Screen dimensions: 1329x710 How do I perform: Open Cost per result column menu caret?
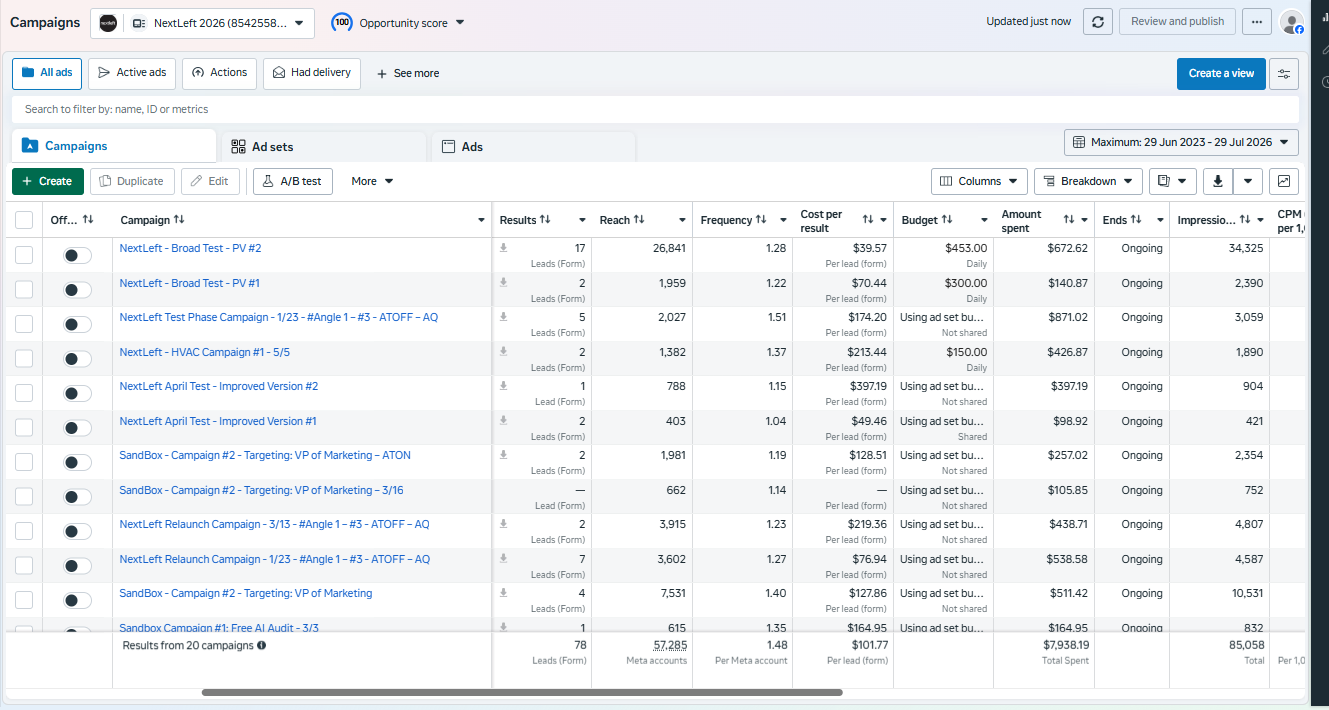coord(884,220)
